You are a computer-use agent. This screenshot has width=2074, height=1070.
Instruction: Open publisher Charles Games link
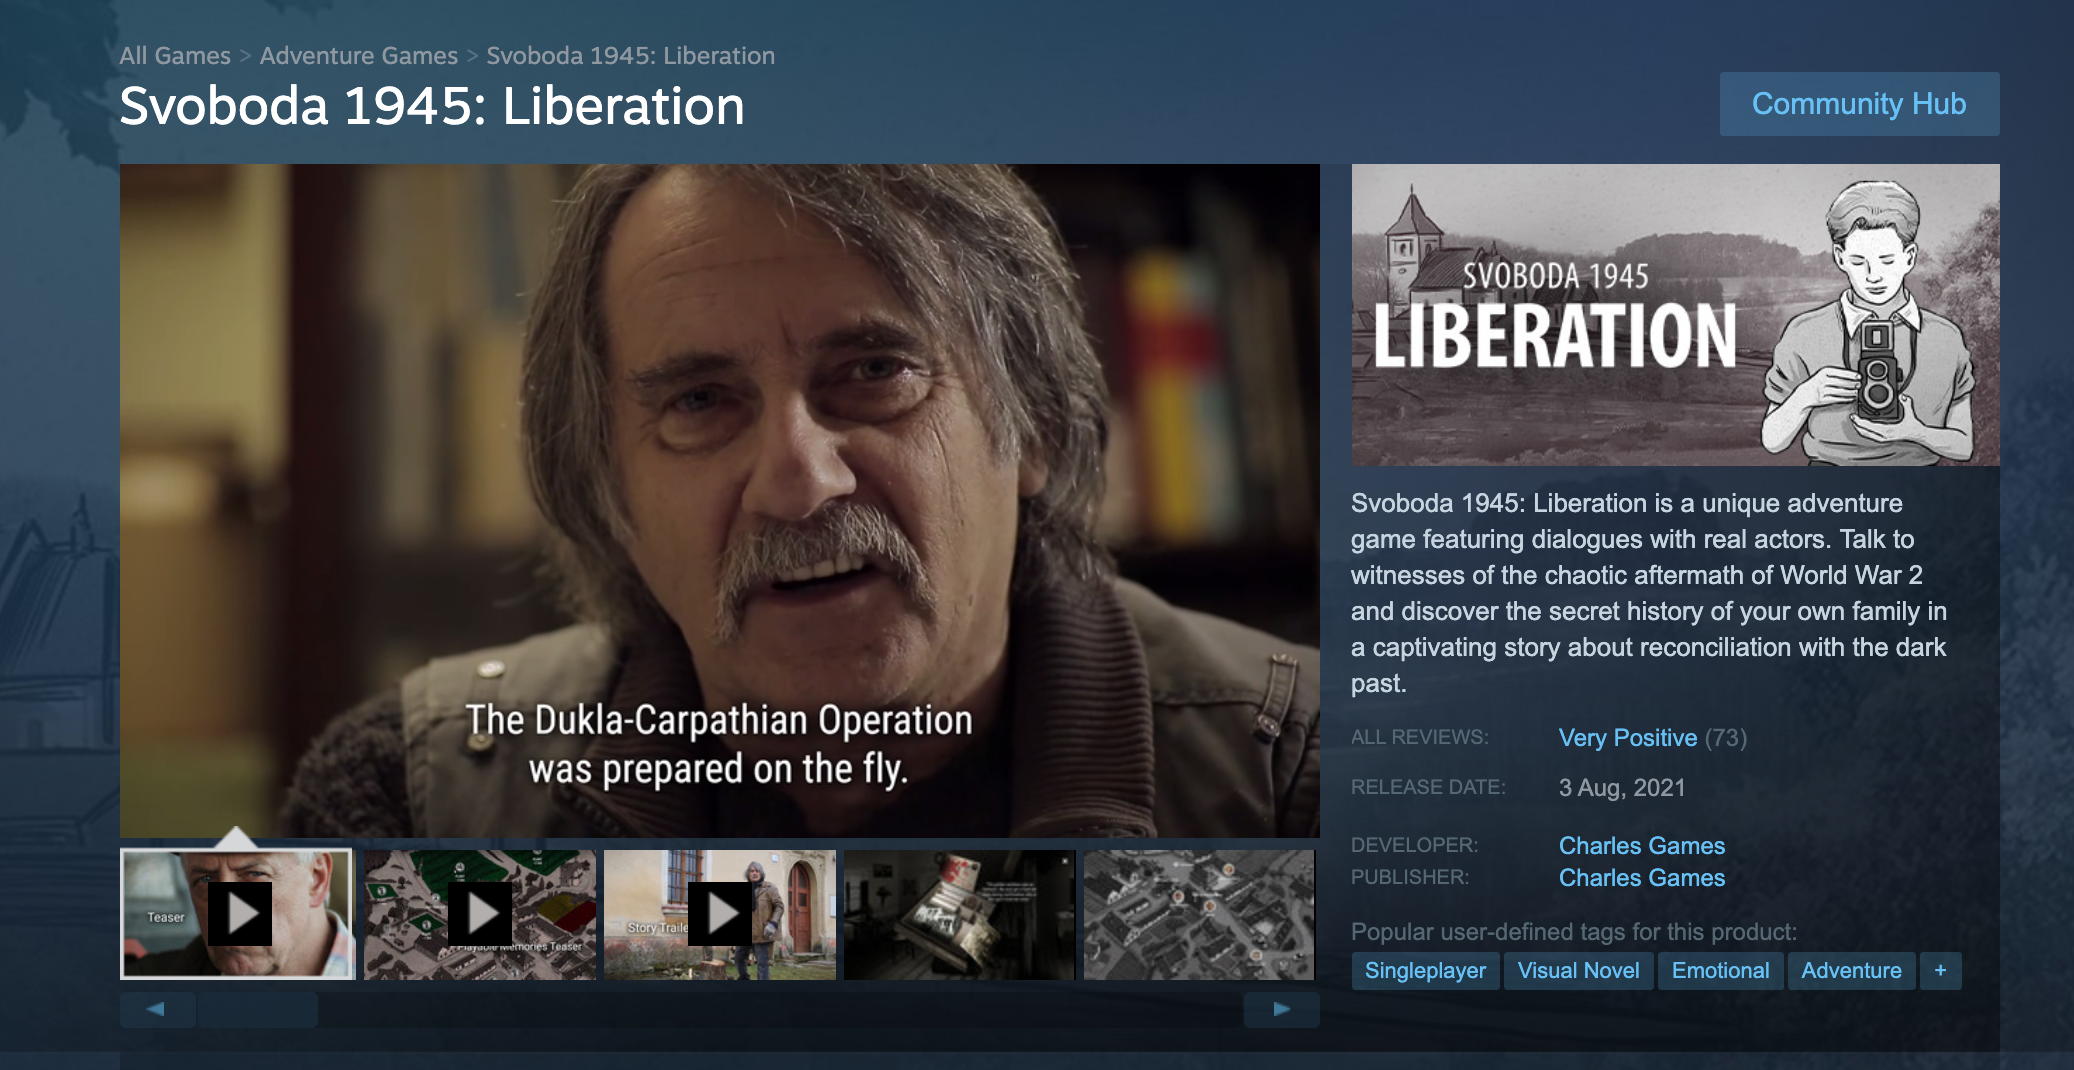(1642, 878)
